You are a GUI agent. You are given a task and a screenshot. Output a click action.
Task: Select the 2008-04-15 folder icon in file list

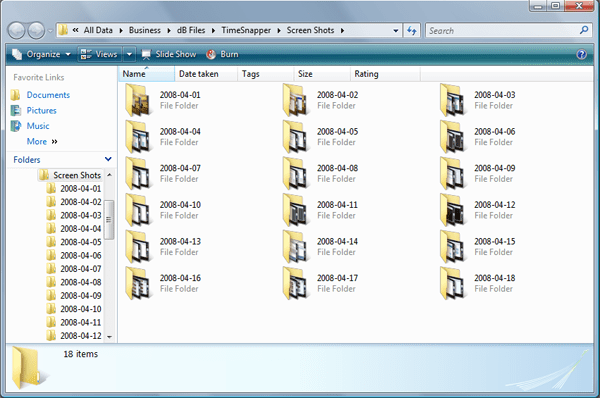click(452, 246)
